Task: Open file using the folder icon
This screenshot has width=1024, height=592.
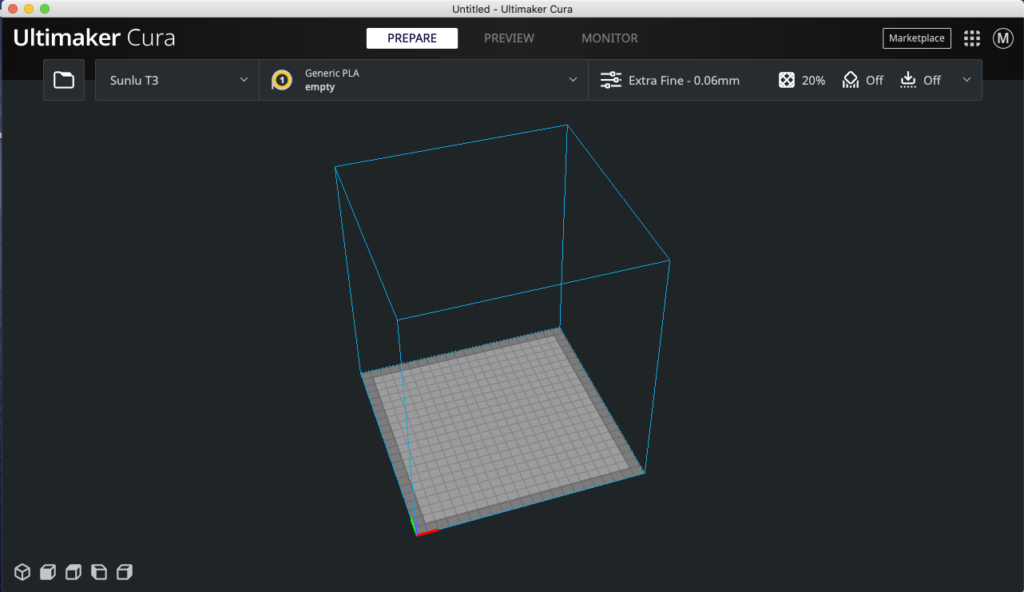Action: (63, 80)
